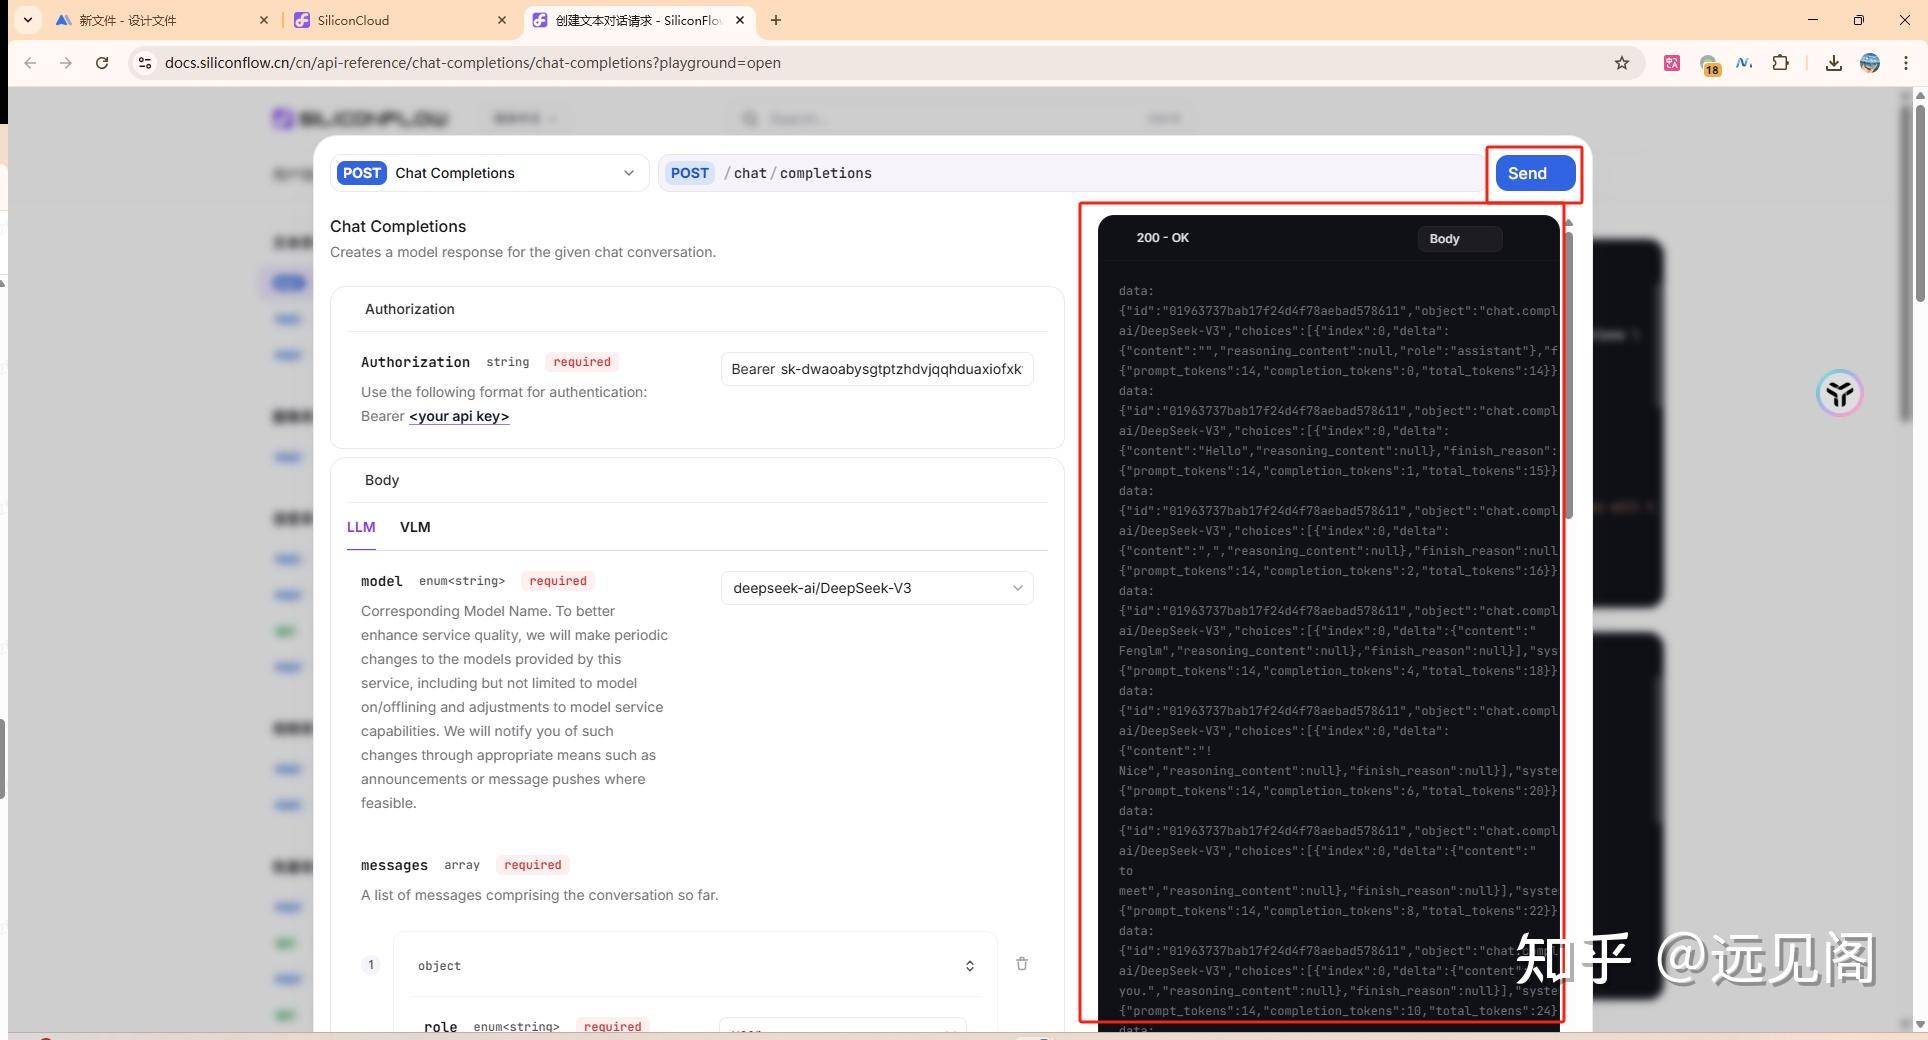
Task: Click the 200 - OK status text
Action: point(1163,238)
